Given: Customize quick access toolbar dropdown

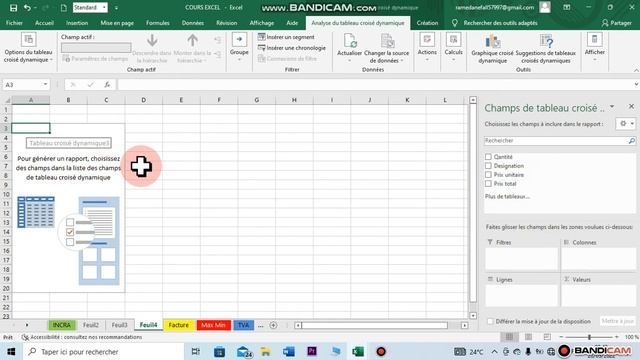Looking at the screenshot, I should [x=116, y=8].
